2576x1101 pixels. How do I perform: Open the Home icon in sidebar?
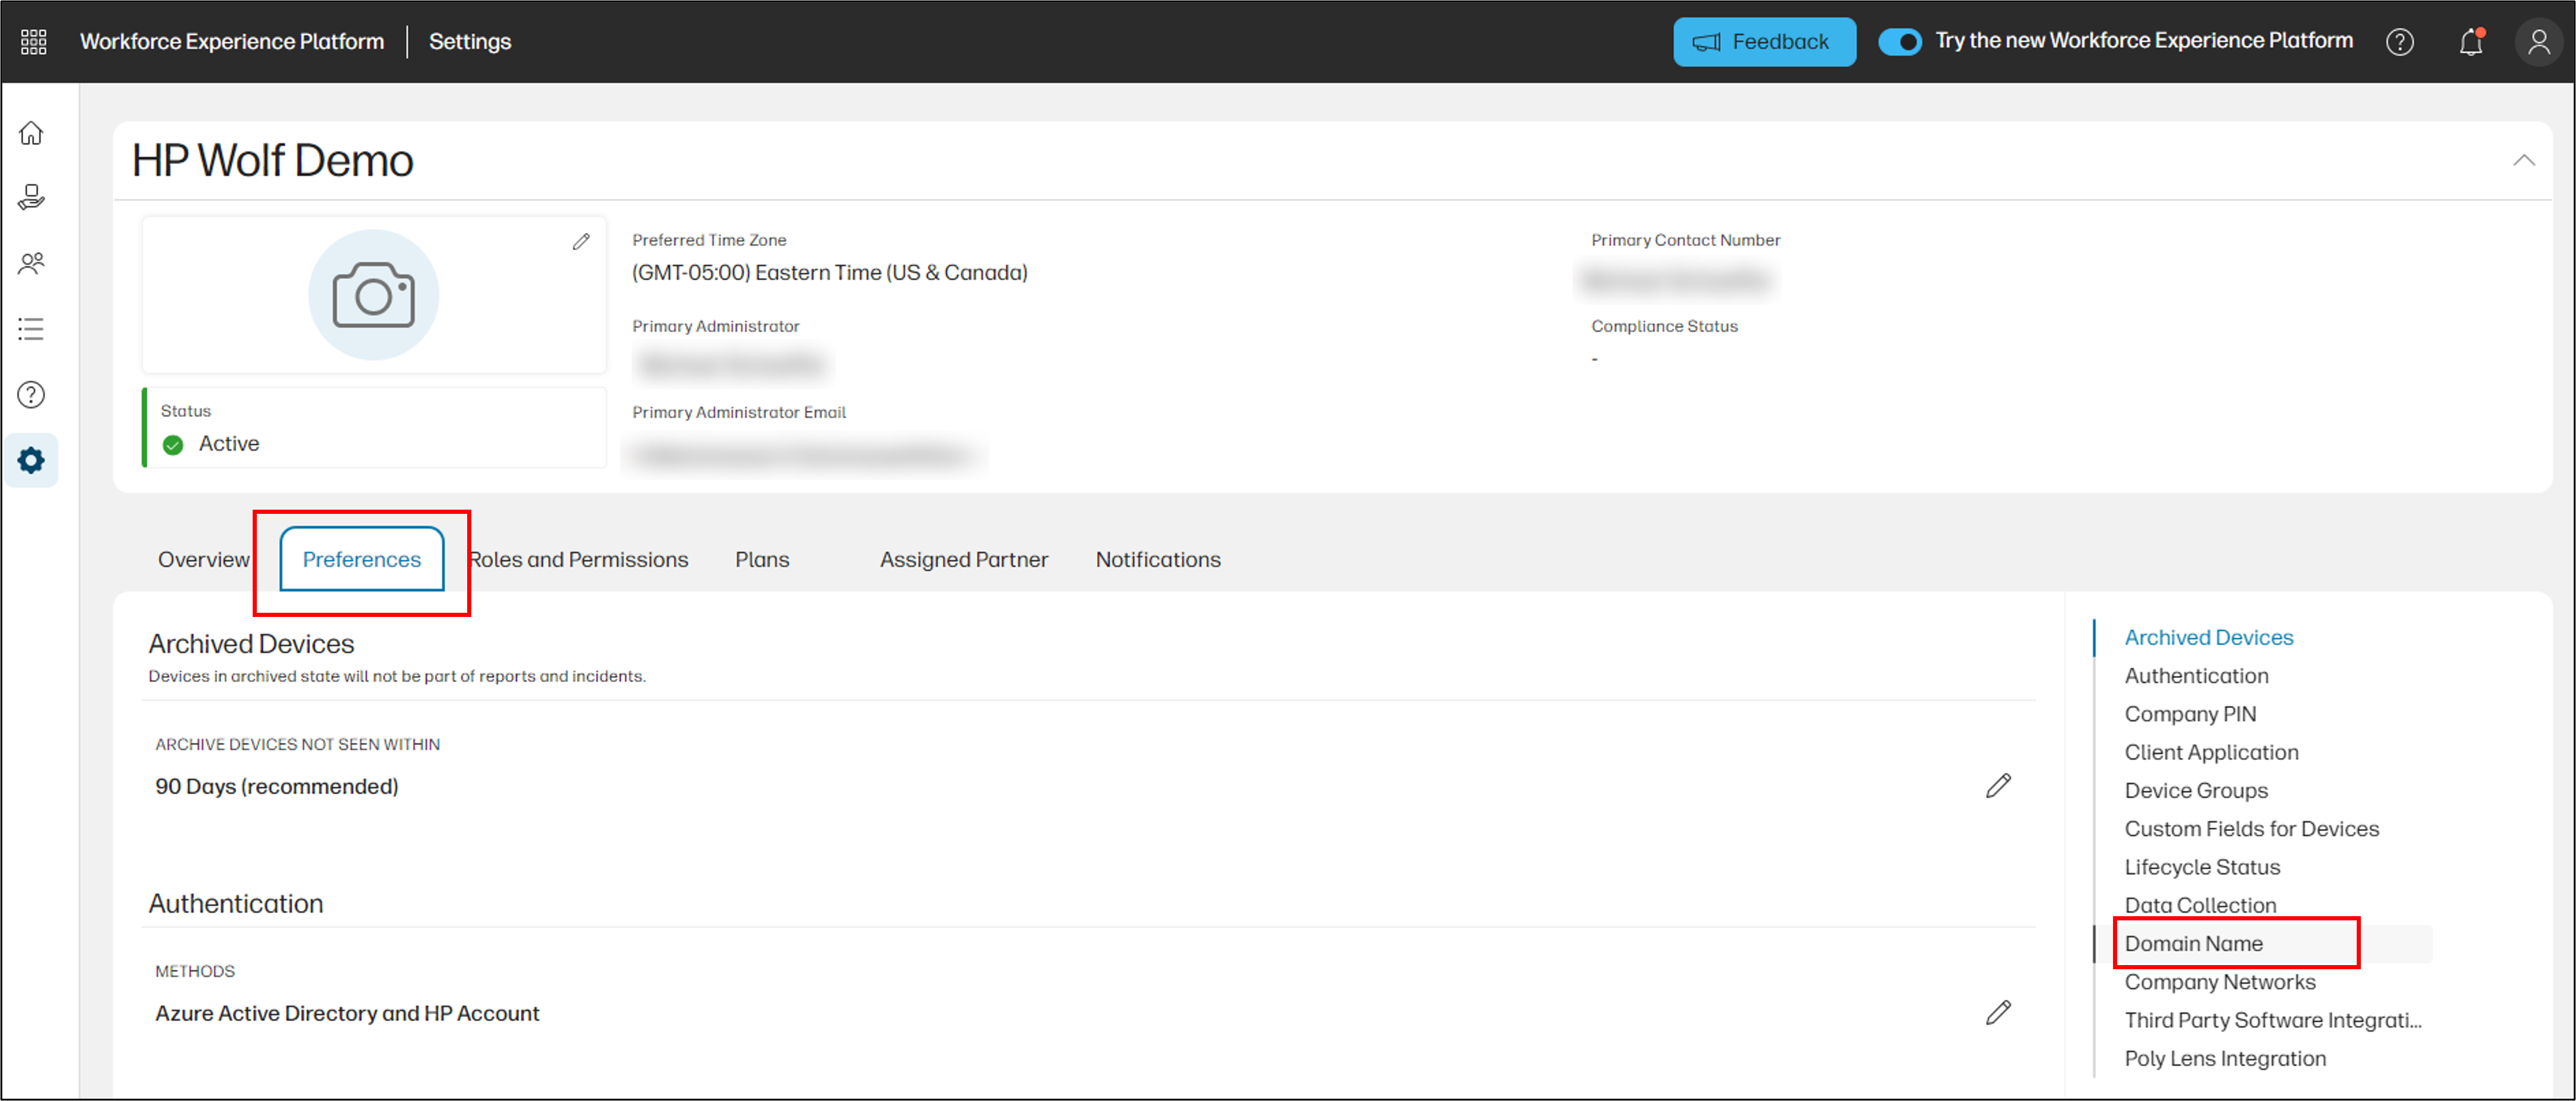click(32, 133)
